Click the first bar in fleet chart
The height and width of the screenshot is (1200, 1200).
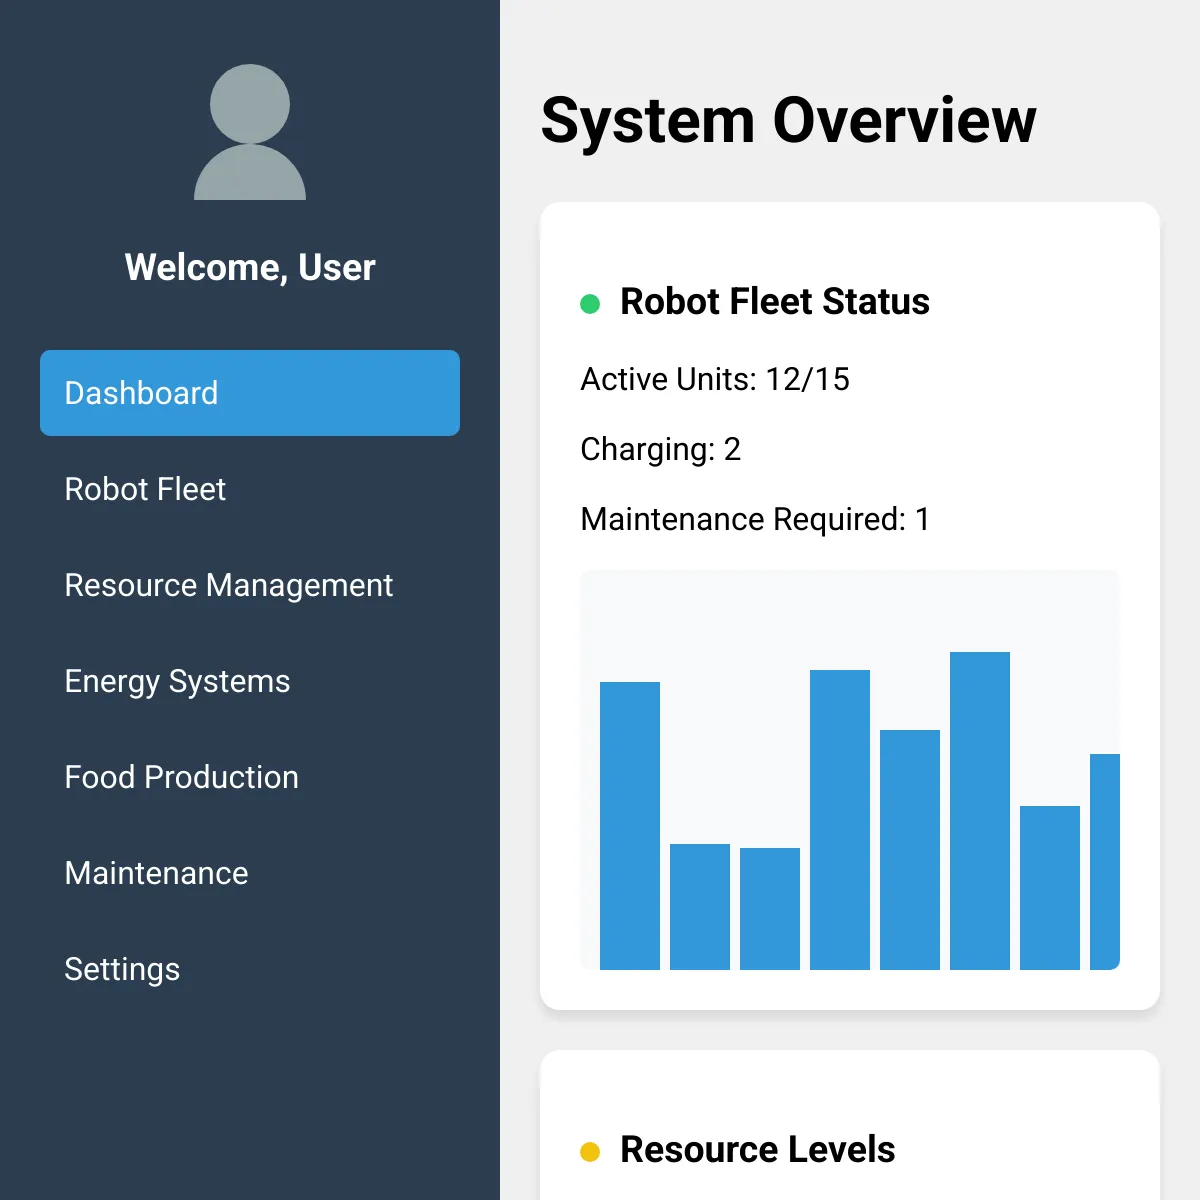(630, 825)
